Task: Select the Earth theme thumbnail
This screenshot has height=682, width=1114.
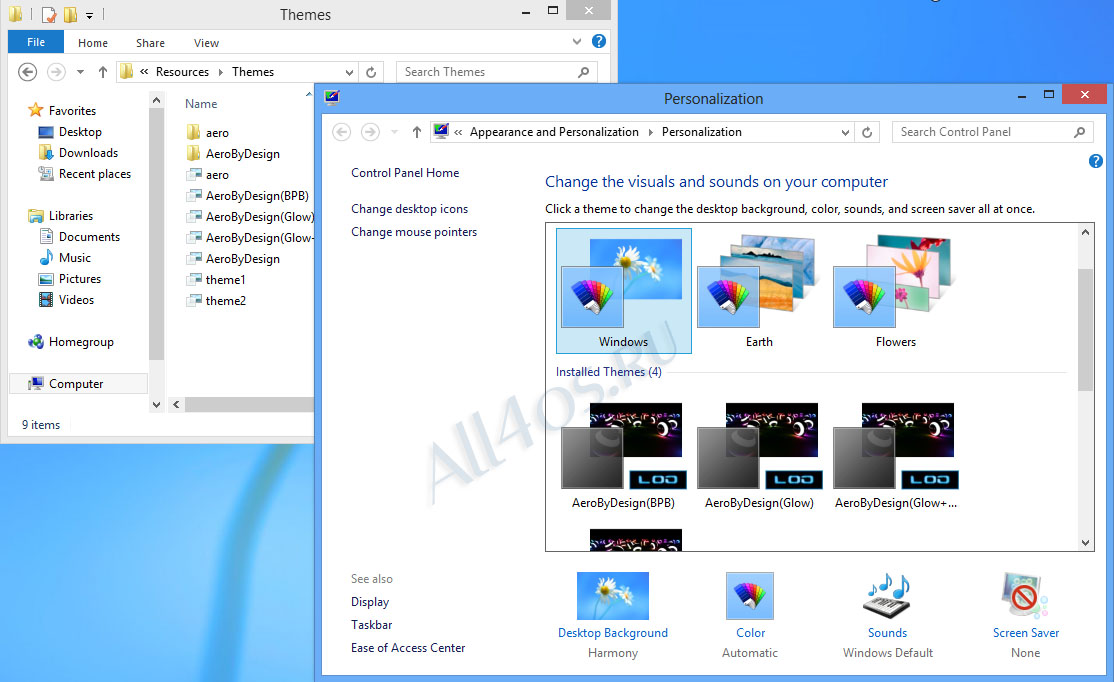Action: 759,291
